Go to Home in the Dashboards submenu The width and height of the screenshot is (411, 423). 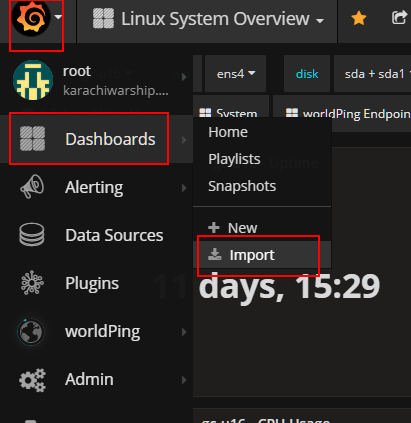click(228, 132)
